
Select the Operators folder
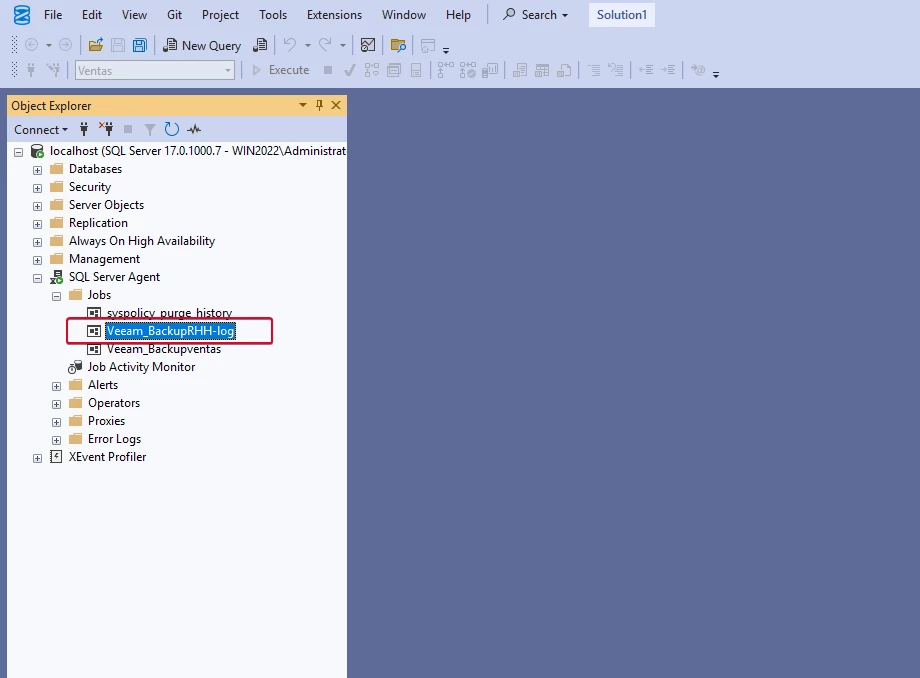(x=114, y=403)
